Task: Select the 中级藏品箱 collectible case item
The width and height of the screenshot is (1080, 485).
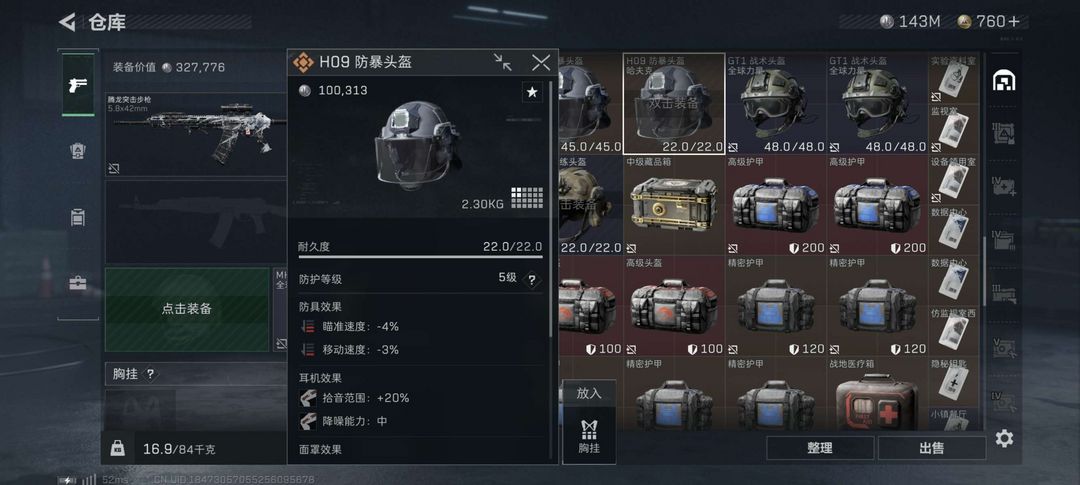Action: (673, 205)
